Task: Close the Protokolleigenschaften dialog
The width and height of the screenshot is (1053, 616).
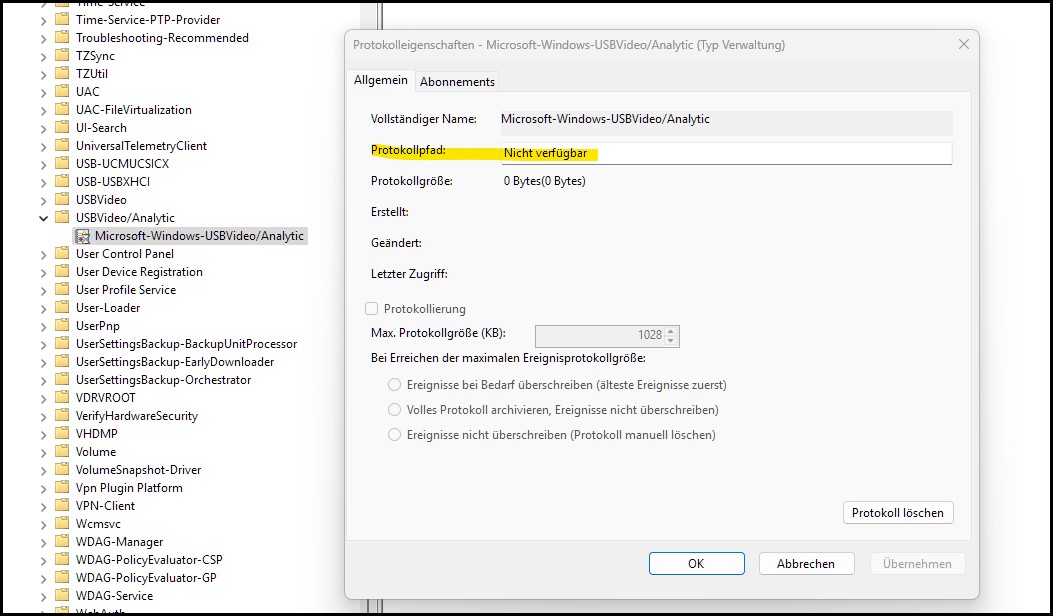Action: coord(964,44)
